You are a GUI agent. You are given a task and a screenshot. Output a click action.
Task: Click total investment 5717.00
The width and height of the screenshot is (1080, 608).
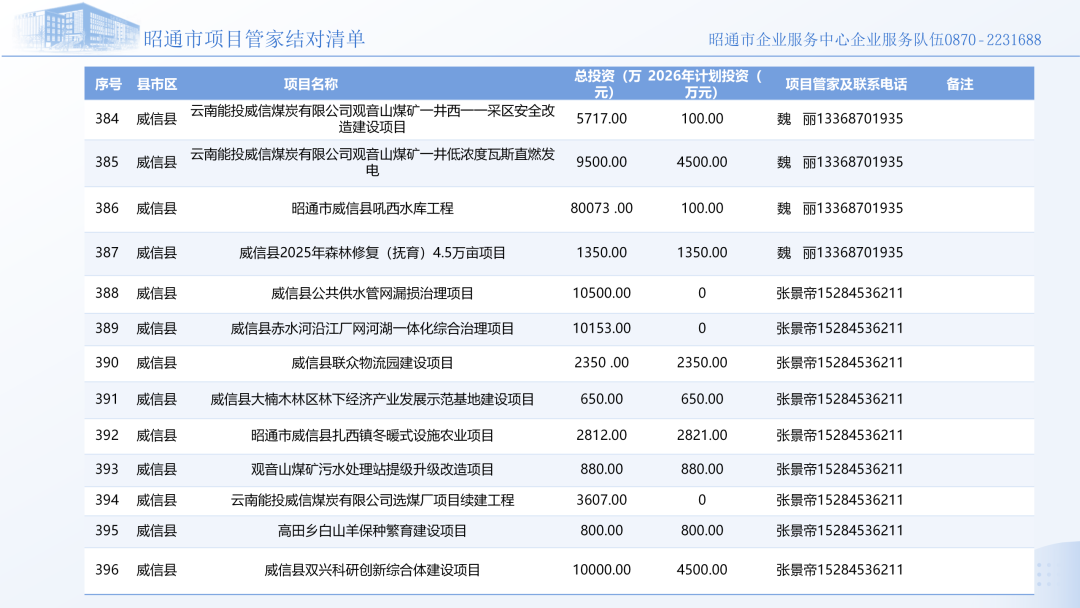pyautogui.click(x=601, y=118)
